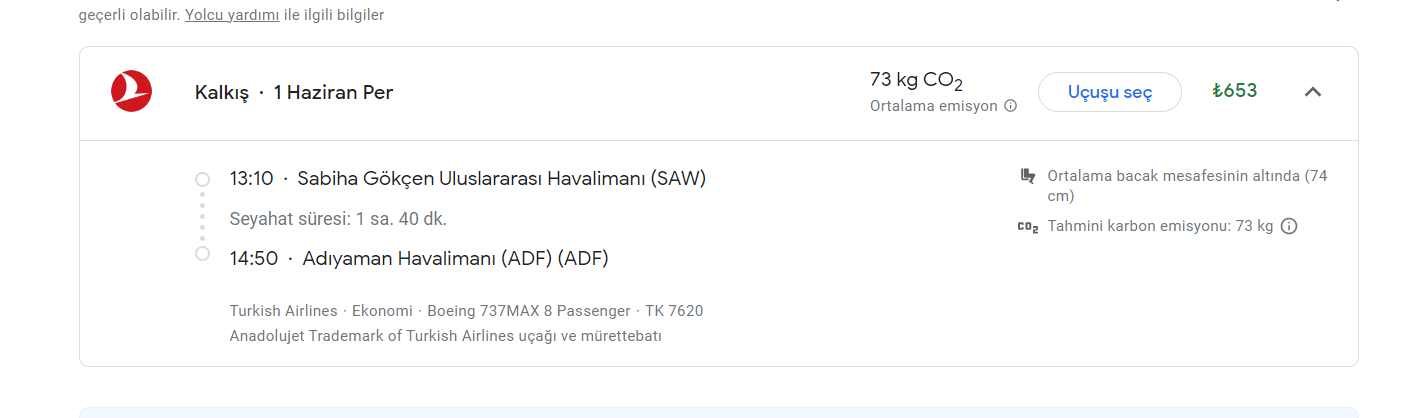Select the flight with Uçuşu seç button
1423x418 pixels.
tap(1110, 92)
